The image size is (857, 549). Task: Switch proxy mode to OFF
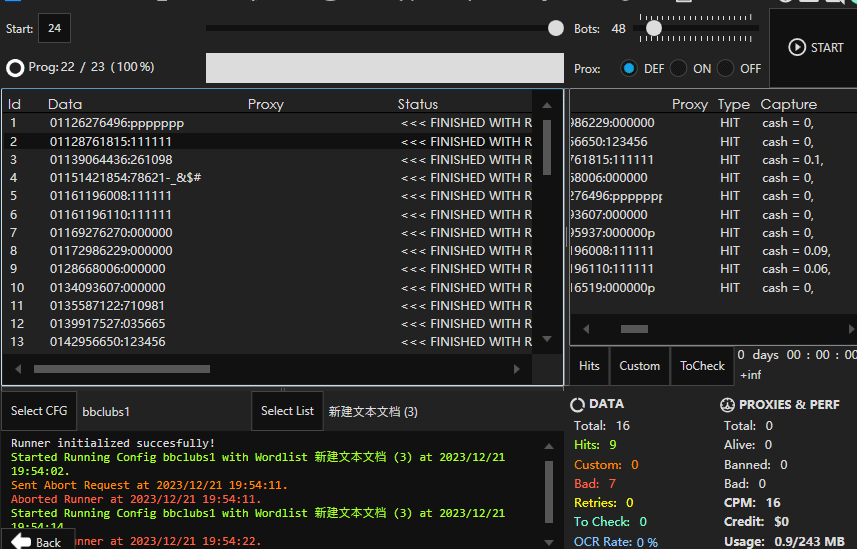[727, 68]
